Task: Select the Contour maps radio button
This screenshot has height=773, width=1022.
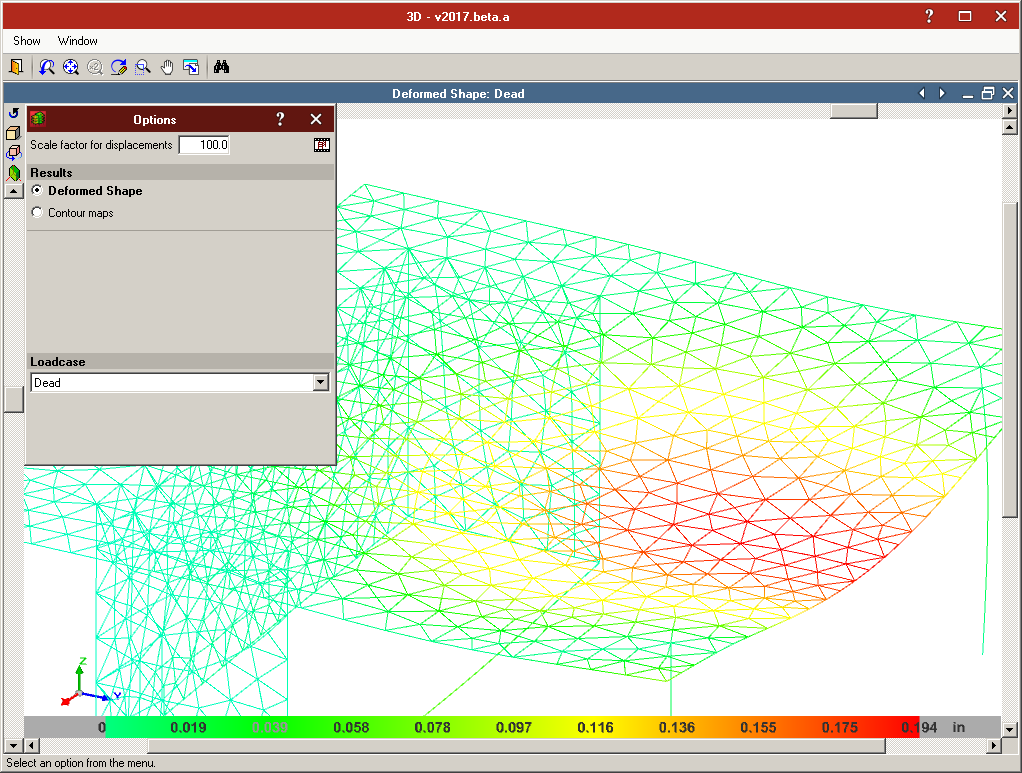Action: click(x=37, y=212)
